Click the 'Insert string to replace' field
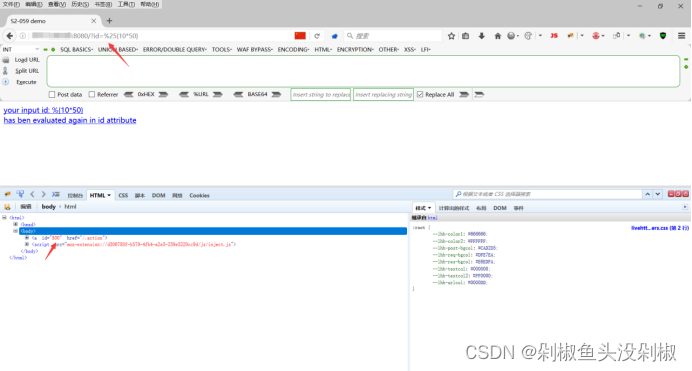692x371 pixels. 321,94
